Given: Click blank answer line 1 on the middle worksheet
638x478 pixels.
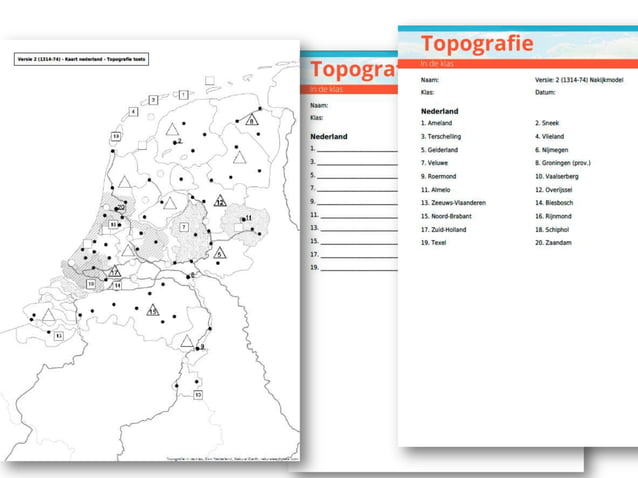Looking at the screenshot, I should [357, 151].
